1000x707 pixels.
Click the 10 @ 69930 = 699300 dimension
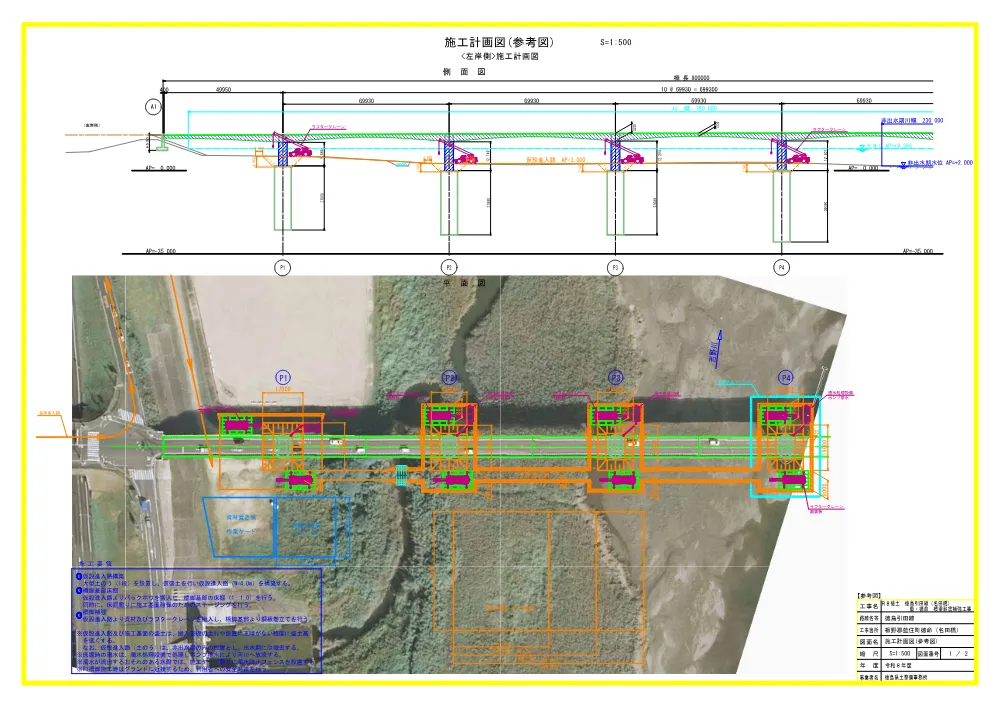(689, 89)
